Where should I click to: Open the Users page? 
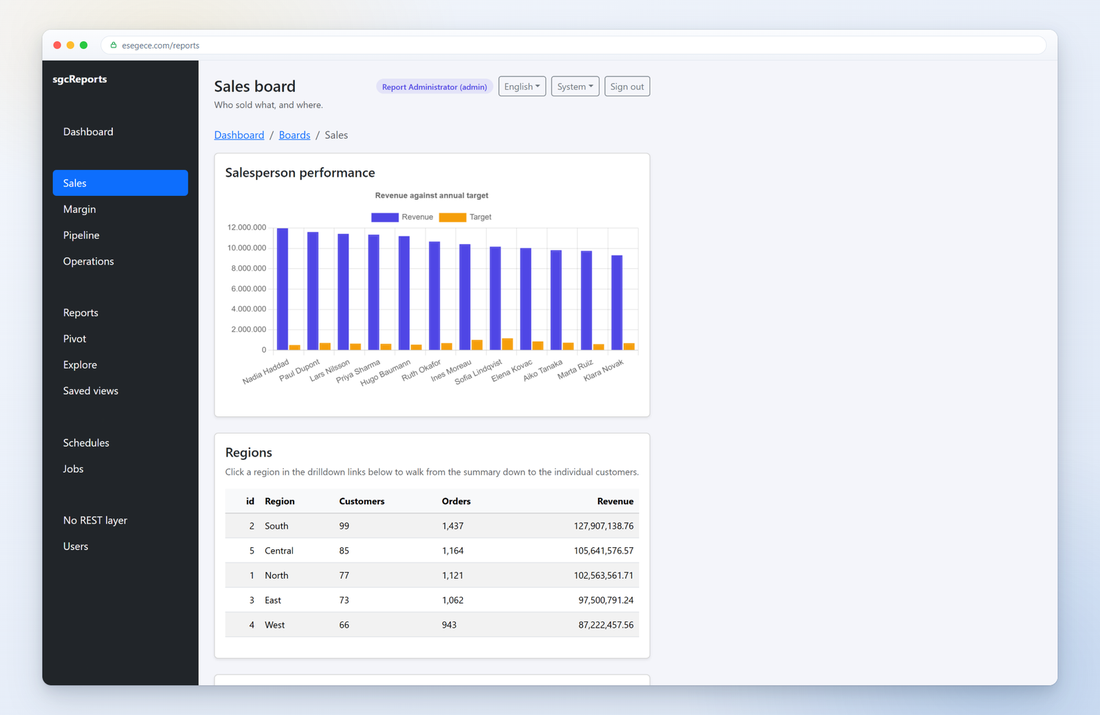(x=75, y=547)
